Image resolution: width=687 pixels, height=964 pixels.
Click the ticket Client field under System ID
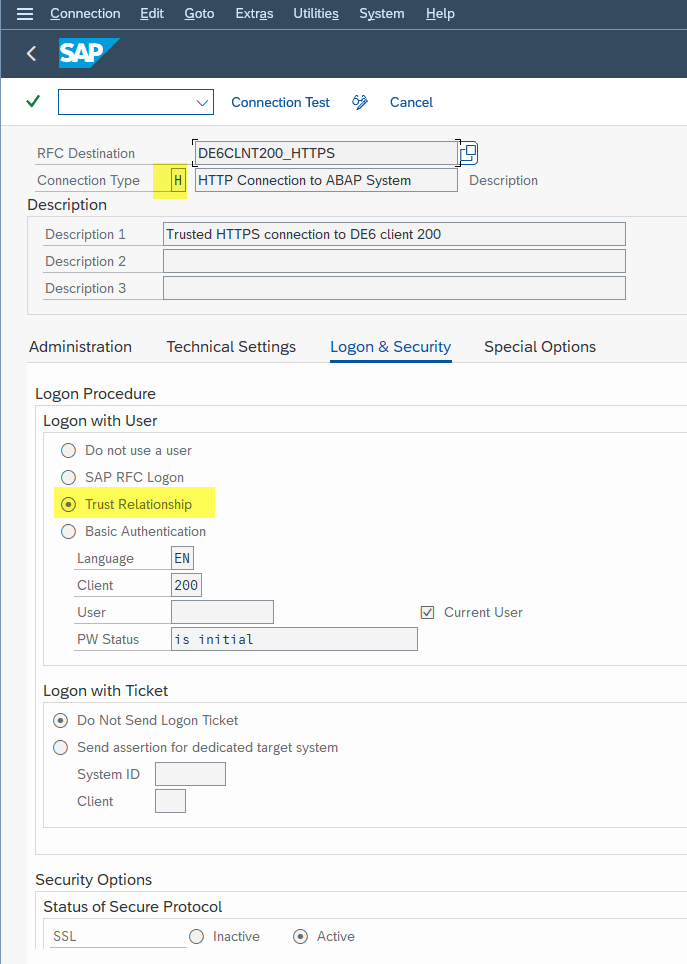[x=170, y=801]
